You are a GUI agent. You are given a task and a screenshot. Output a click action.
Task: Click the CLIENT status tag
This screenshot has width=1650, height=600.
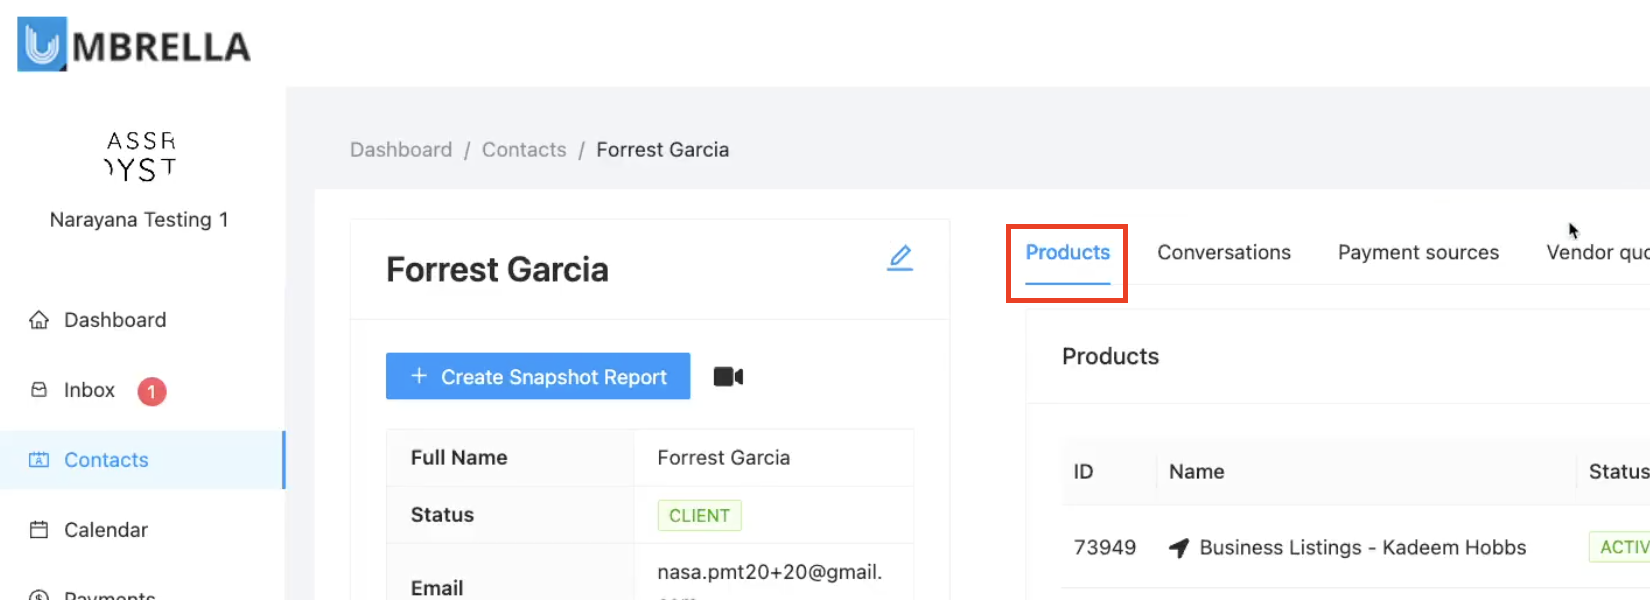699,516
